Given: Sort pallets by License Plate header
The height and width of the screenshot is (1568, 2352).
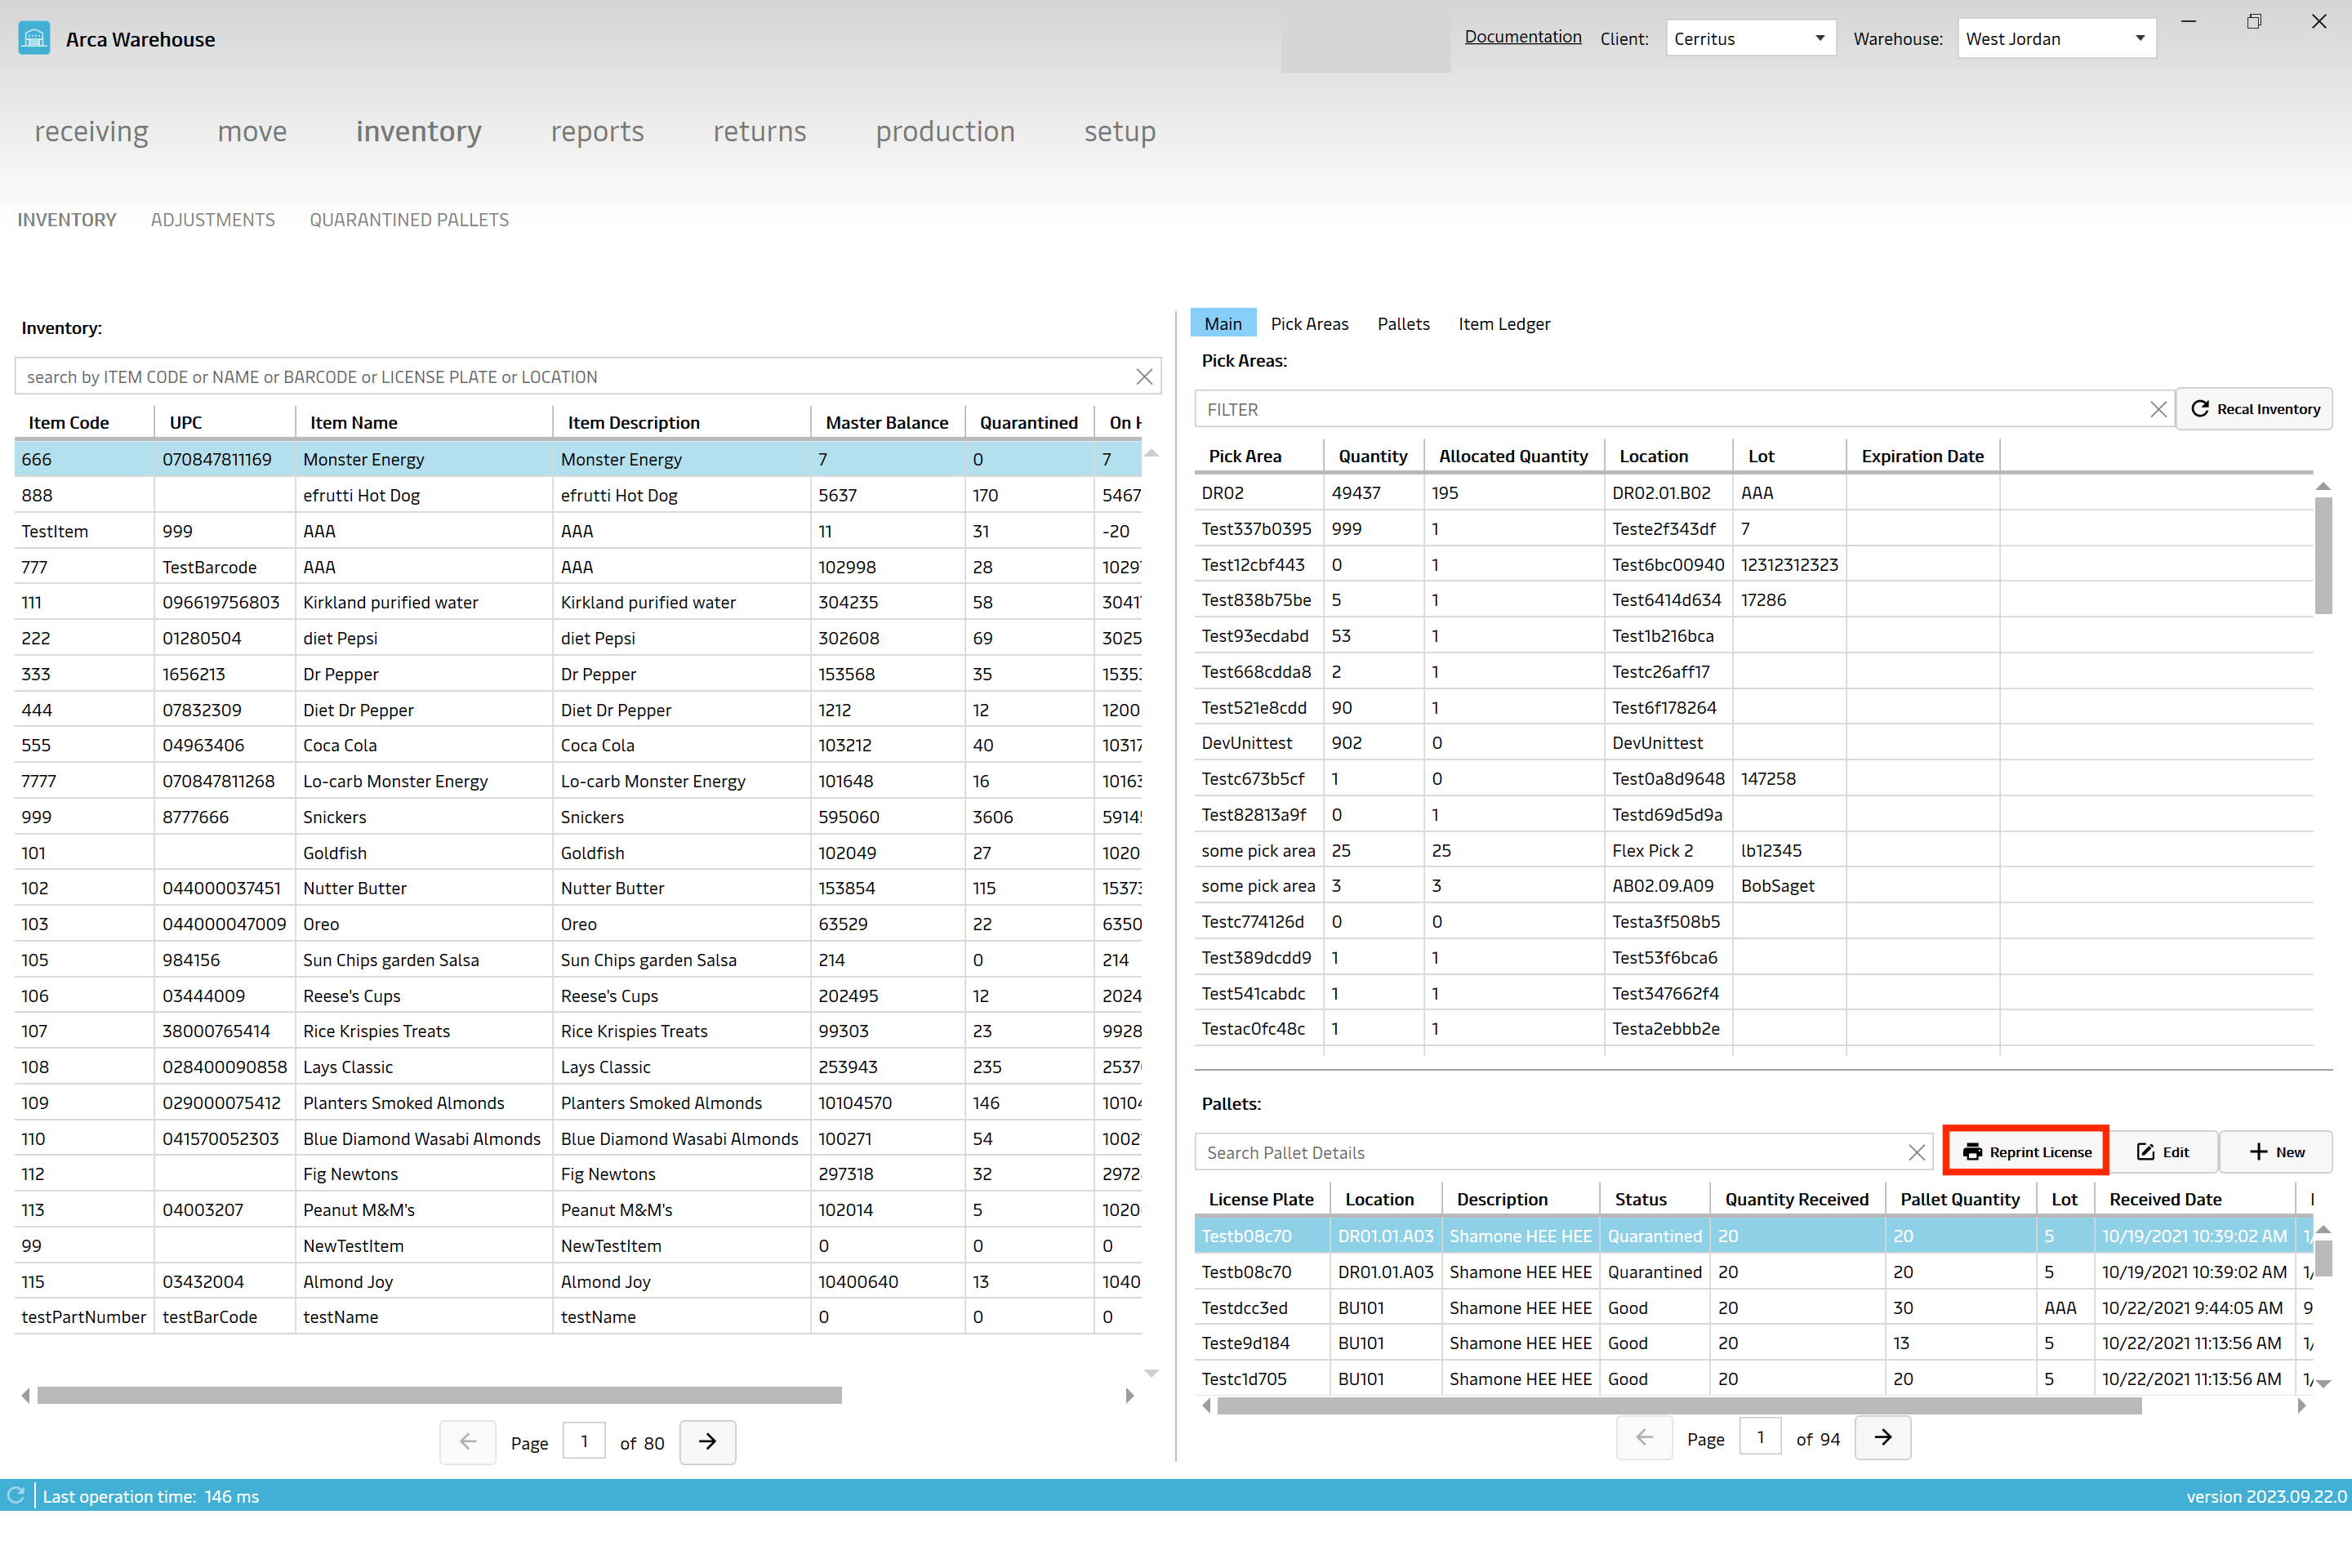Looking at the screenshot, I should [x=1261, y=1200].
